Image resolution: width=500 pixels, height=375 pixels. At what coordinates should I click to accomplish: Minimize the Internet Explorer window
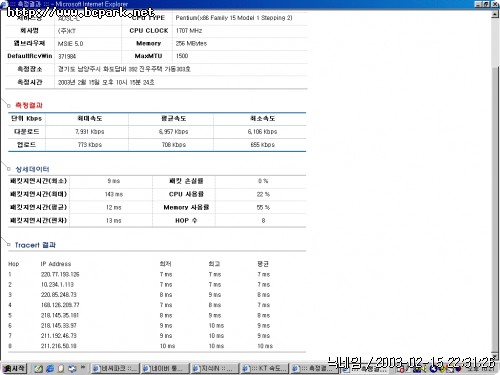click(479, 4)
